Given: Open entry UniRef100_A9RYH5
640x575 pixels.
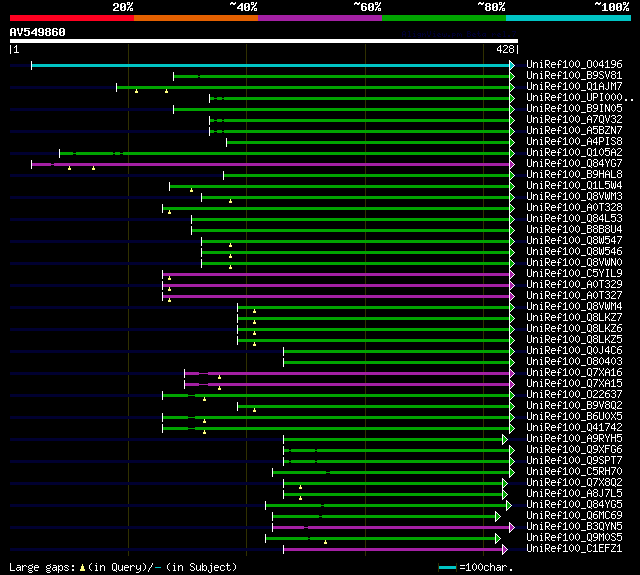Looking at the screenshot, I should point(574,439).
